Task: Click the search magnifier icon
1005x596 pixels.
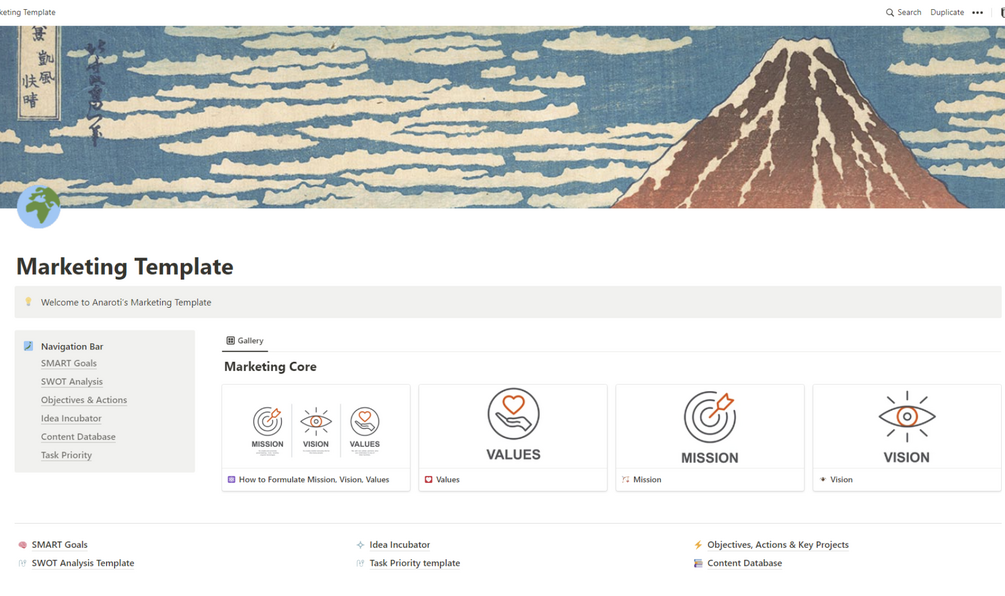Action: tap(890, 12)
